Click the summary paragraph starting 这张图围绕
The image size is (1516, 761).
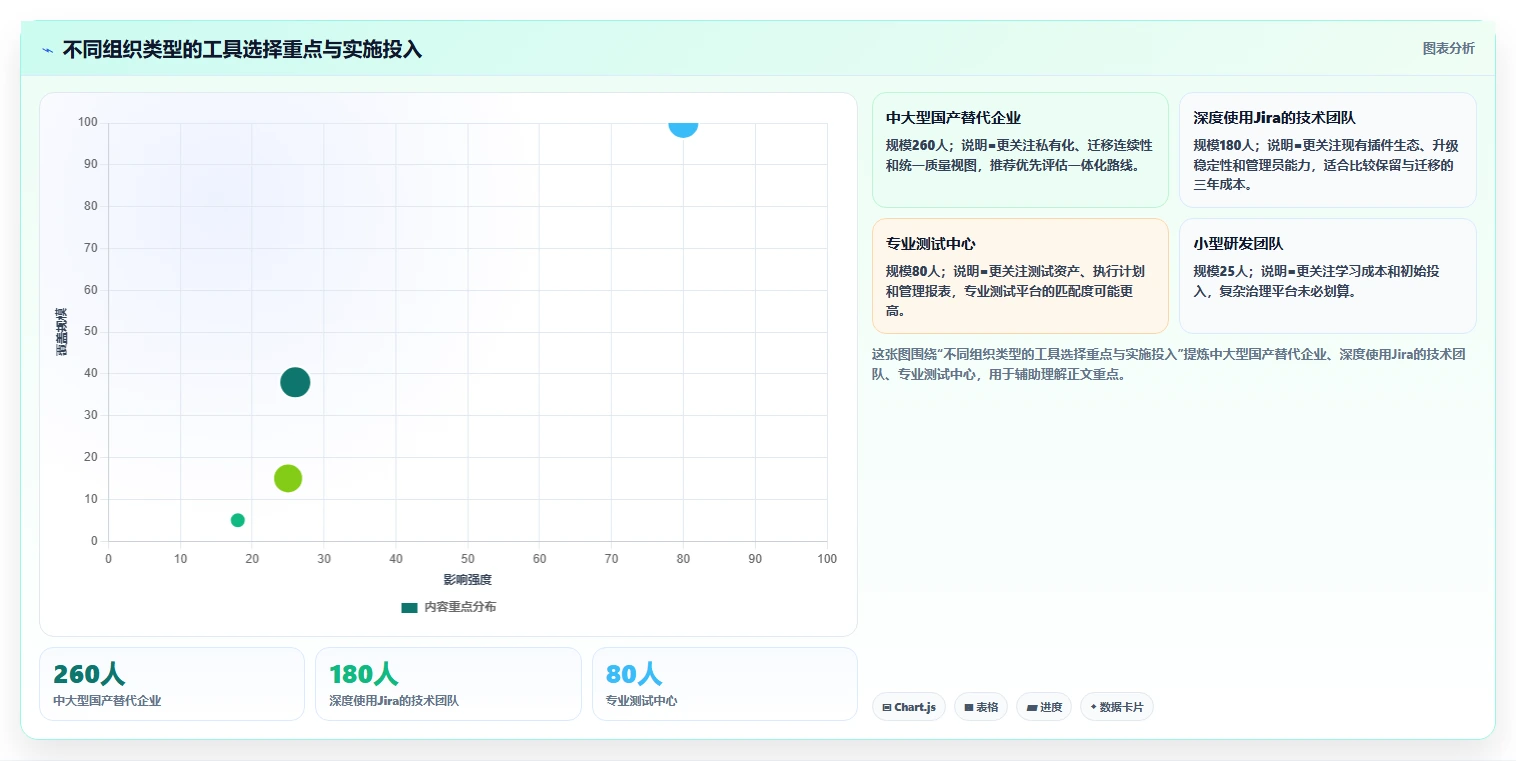[1169, 364]
